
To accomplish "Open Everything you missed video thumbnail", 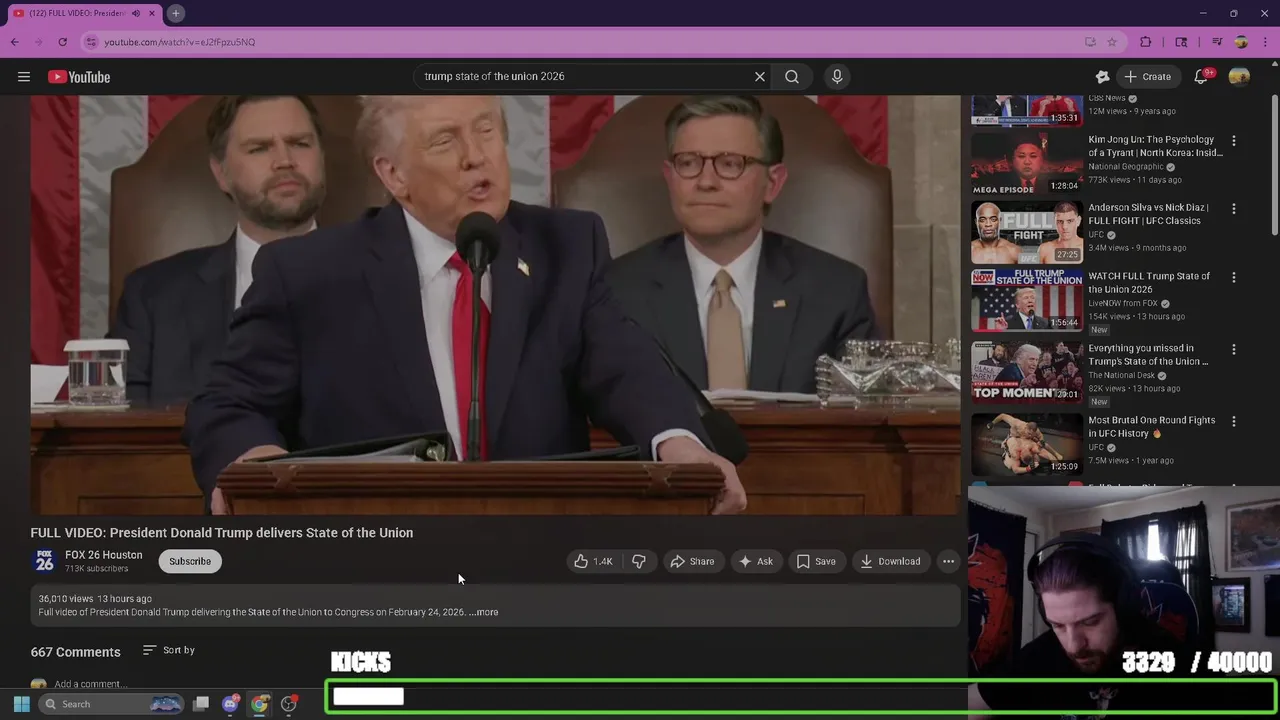I will click(x=1026, y=372).
